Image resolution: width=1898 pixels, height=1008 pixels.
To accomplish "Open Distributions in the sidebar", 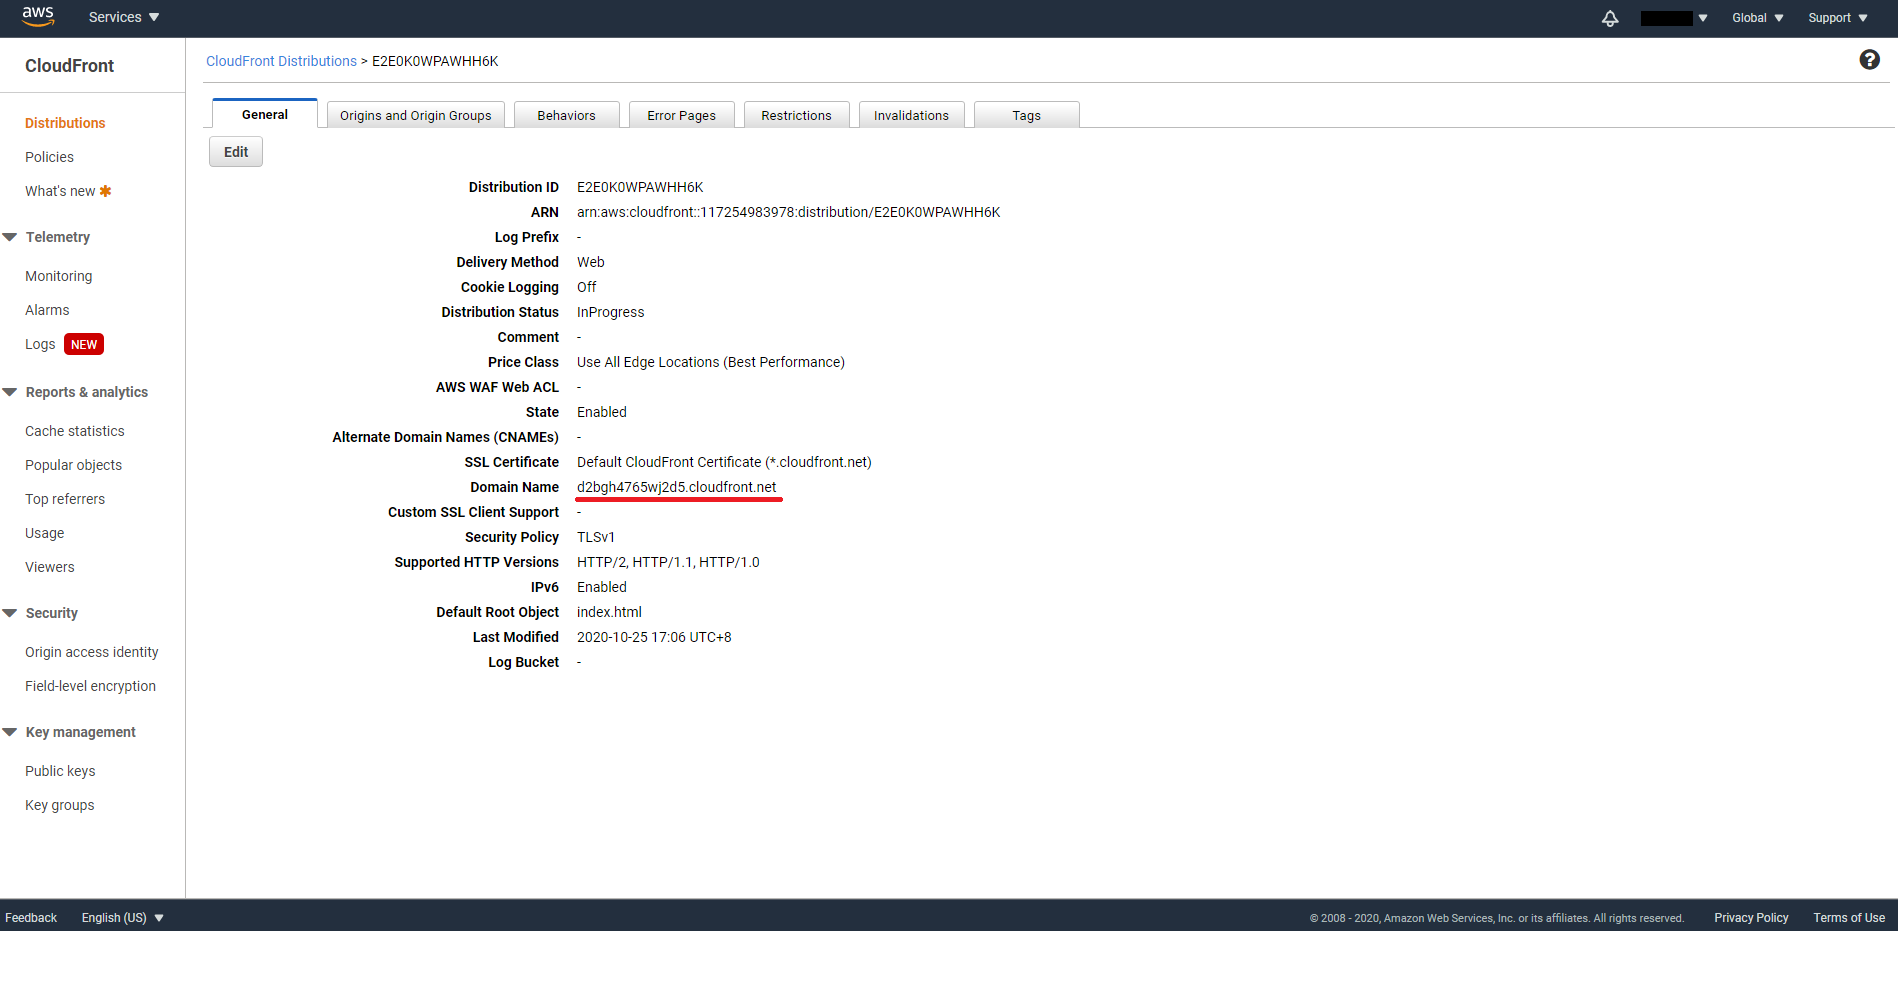I will click(x=65, y=123).
